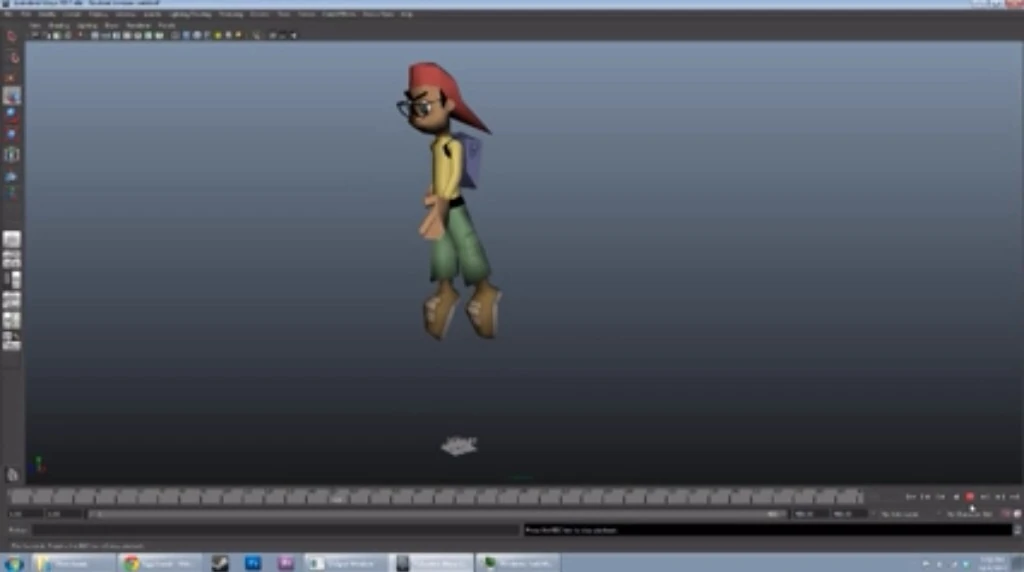Viewport: 1024px width, 572px height.
Task: Open the viewport Shading menu
Action: 58,25
